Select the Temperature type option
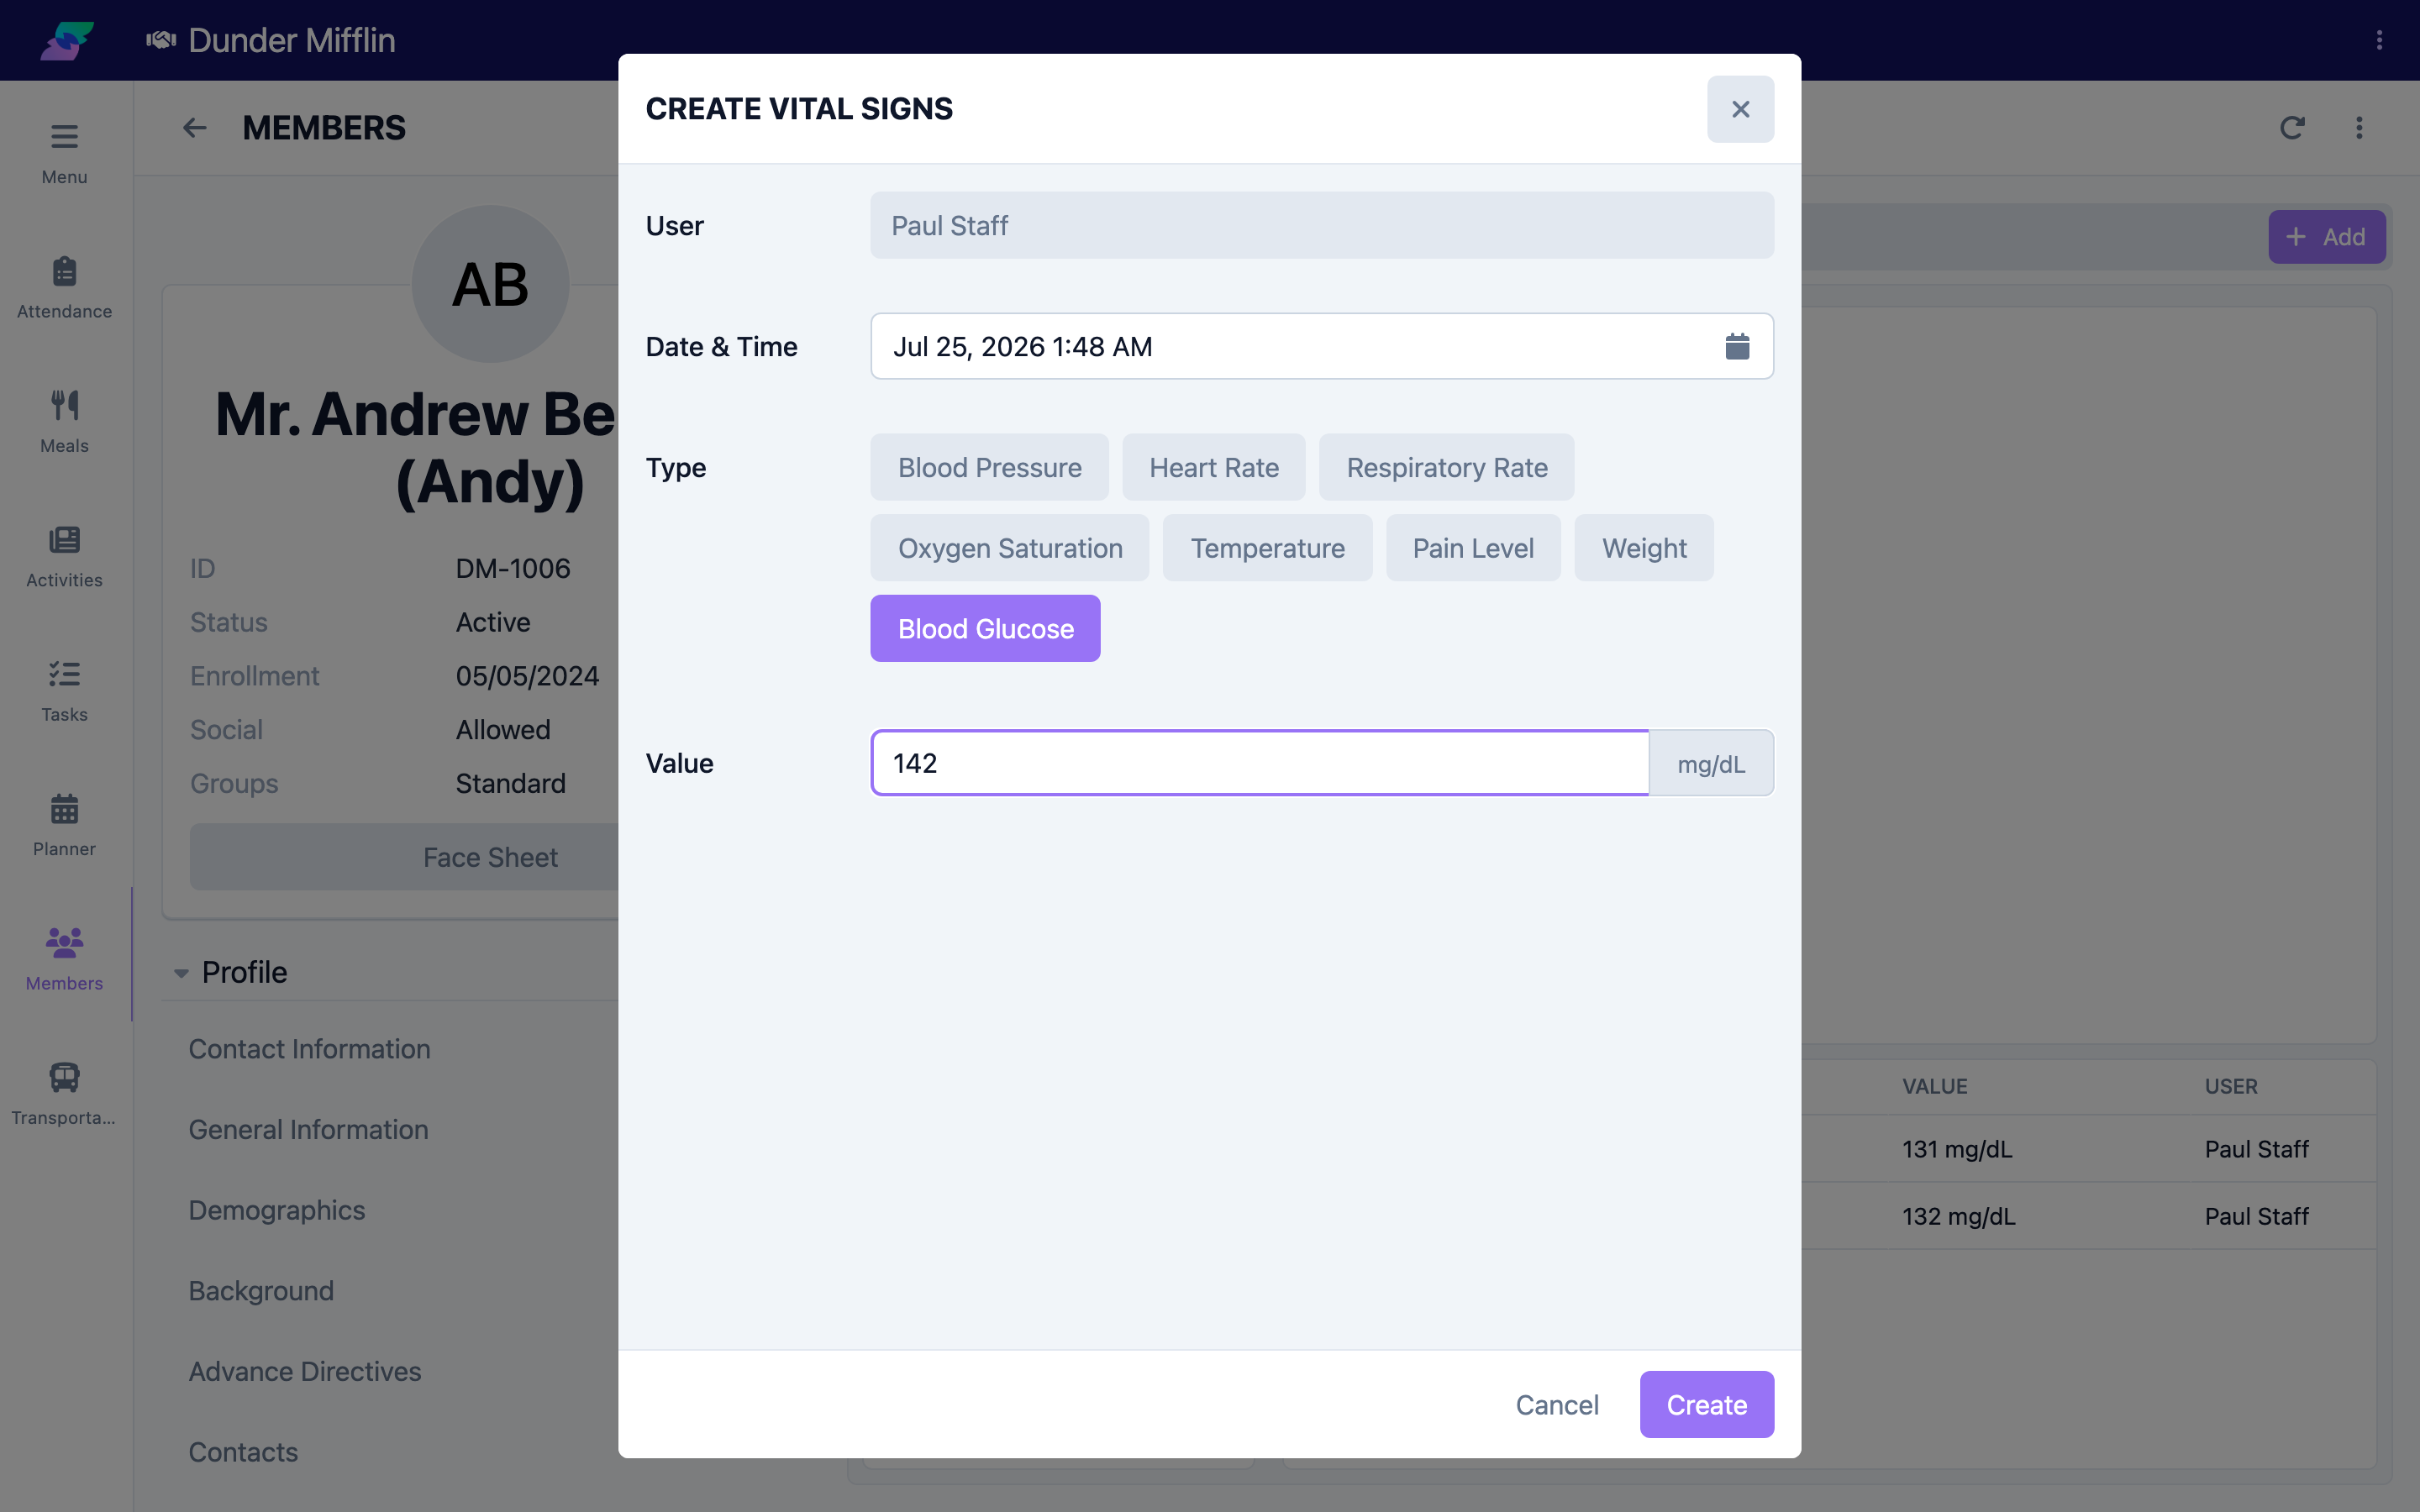This screenshot has height=1512, width=2420. [x=1267, y=548]
